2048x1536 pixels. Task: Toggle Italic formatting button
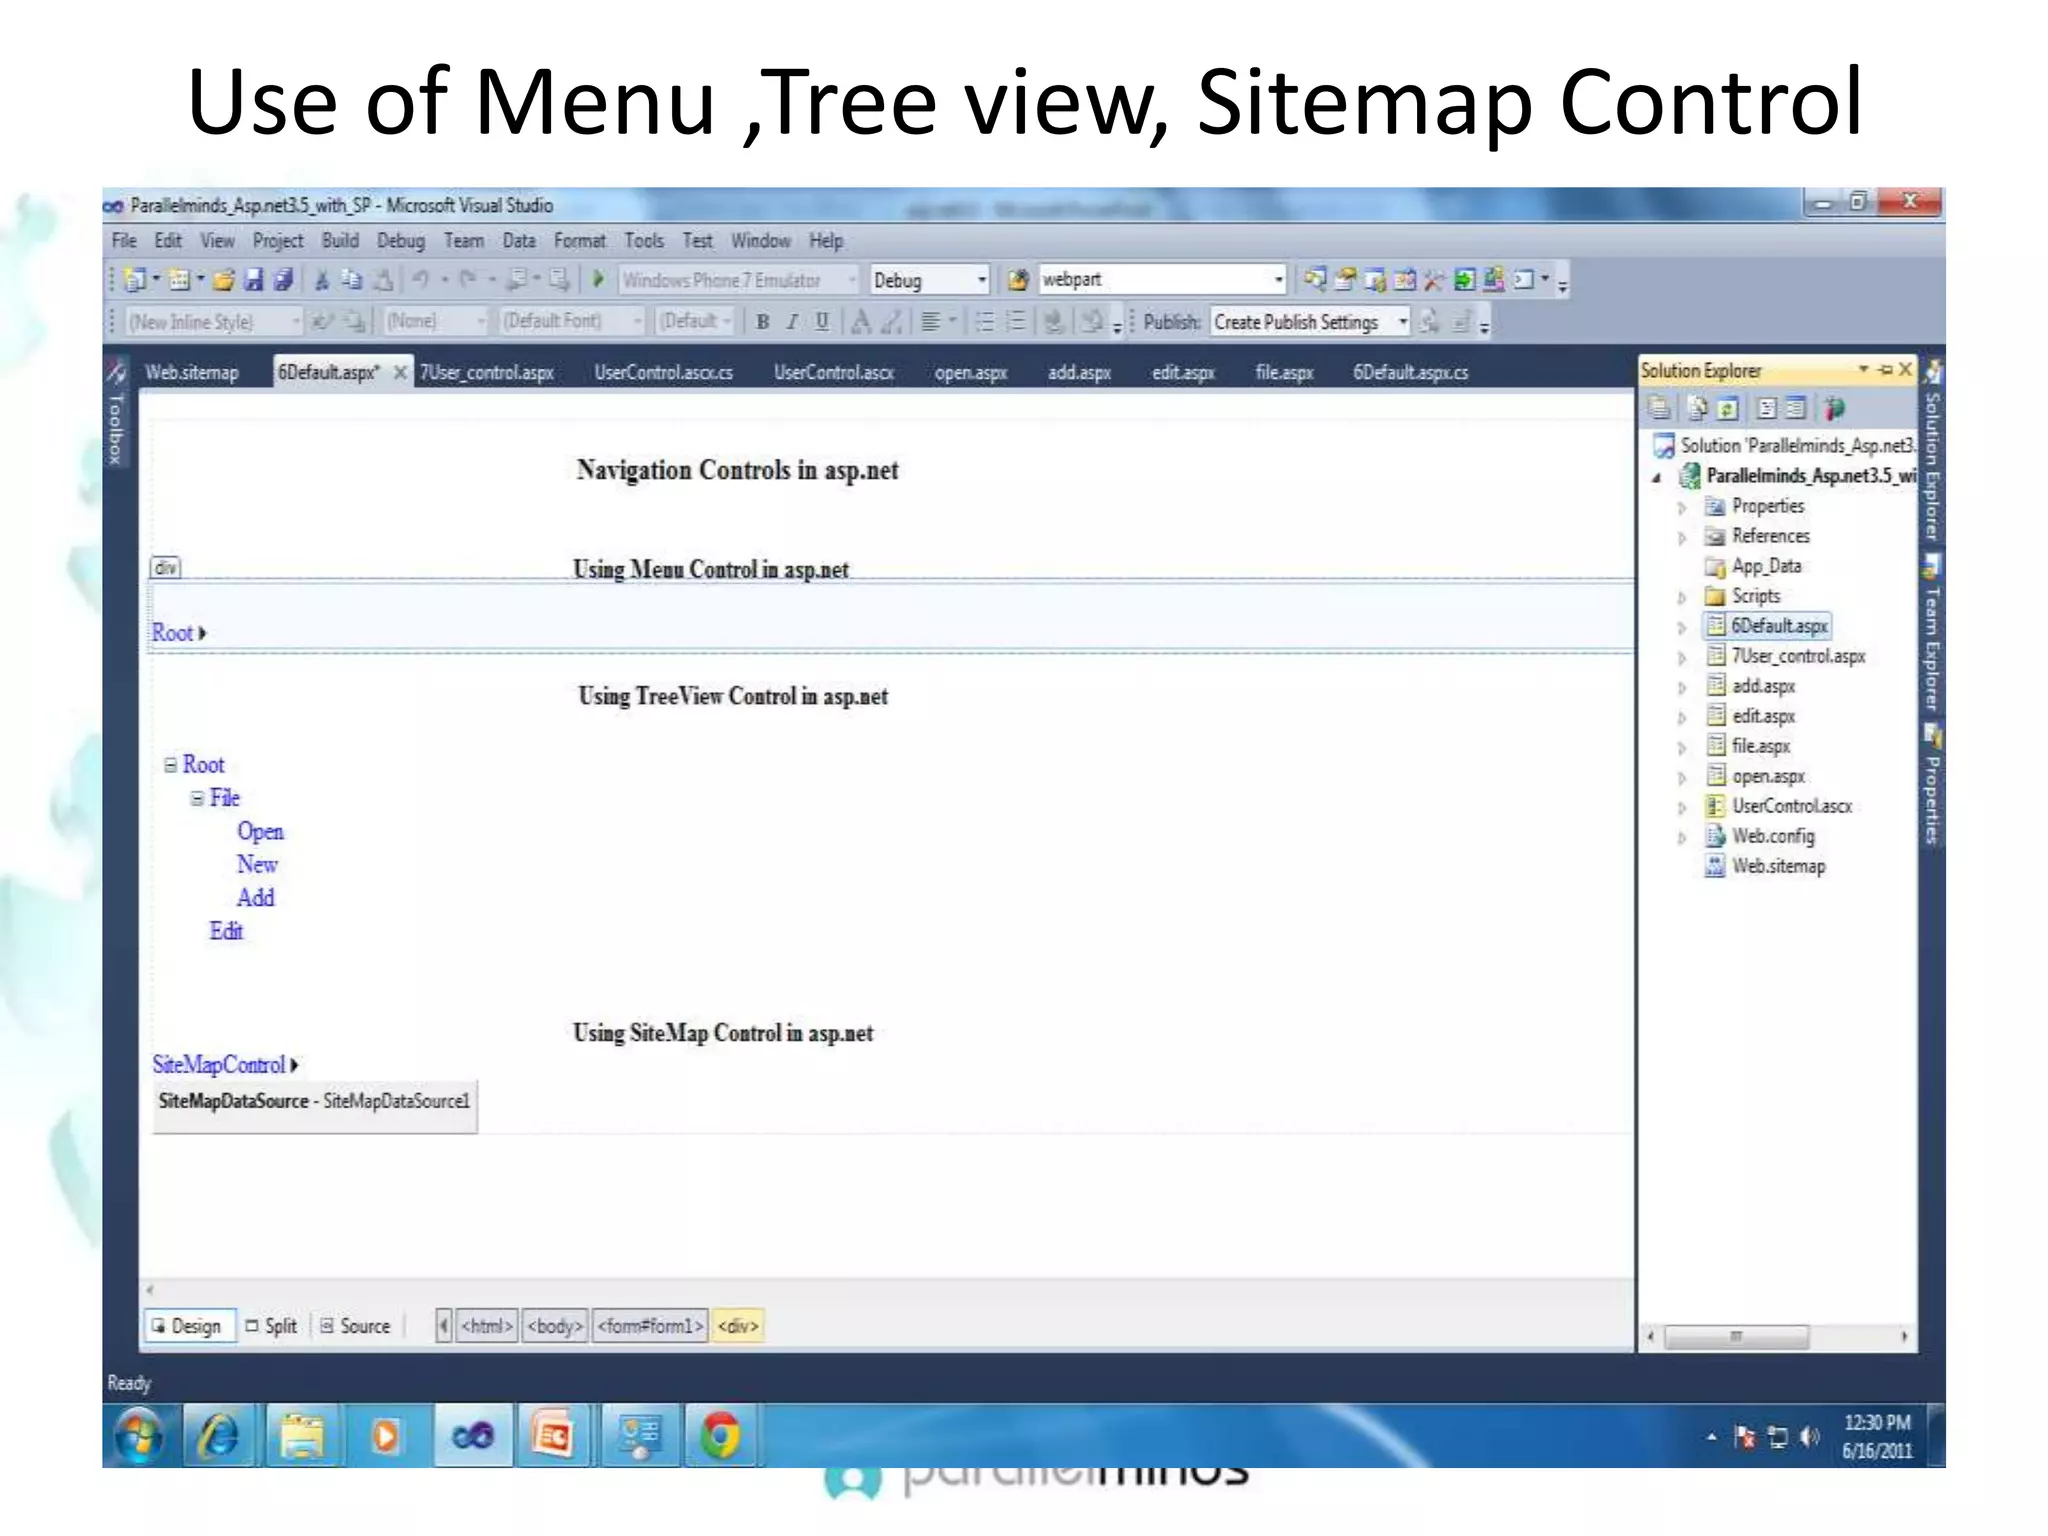792,322
